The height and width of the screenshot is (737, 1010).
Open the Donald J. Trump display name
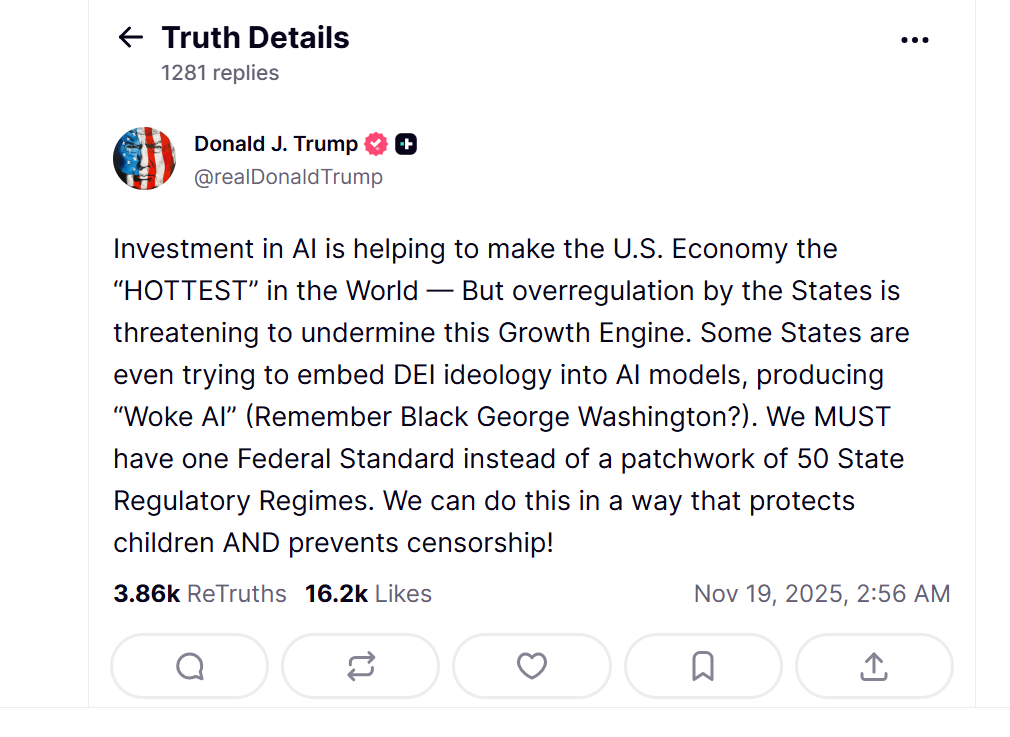point(276,144)
